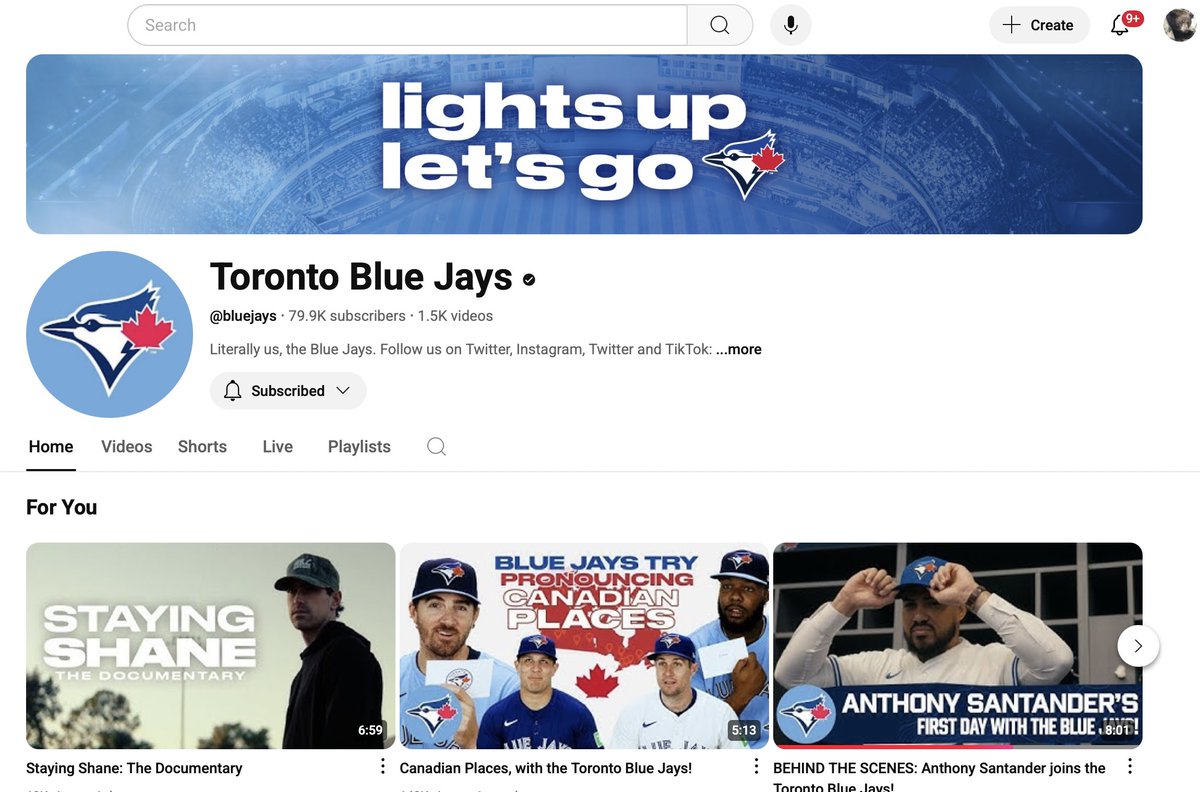Image resolution: width=1200 pixels, height=792 pixels.
Task: Click title 'Staying Shane: The Documentary'
Action: [134, 768]
